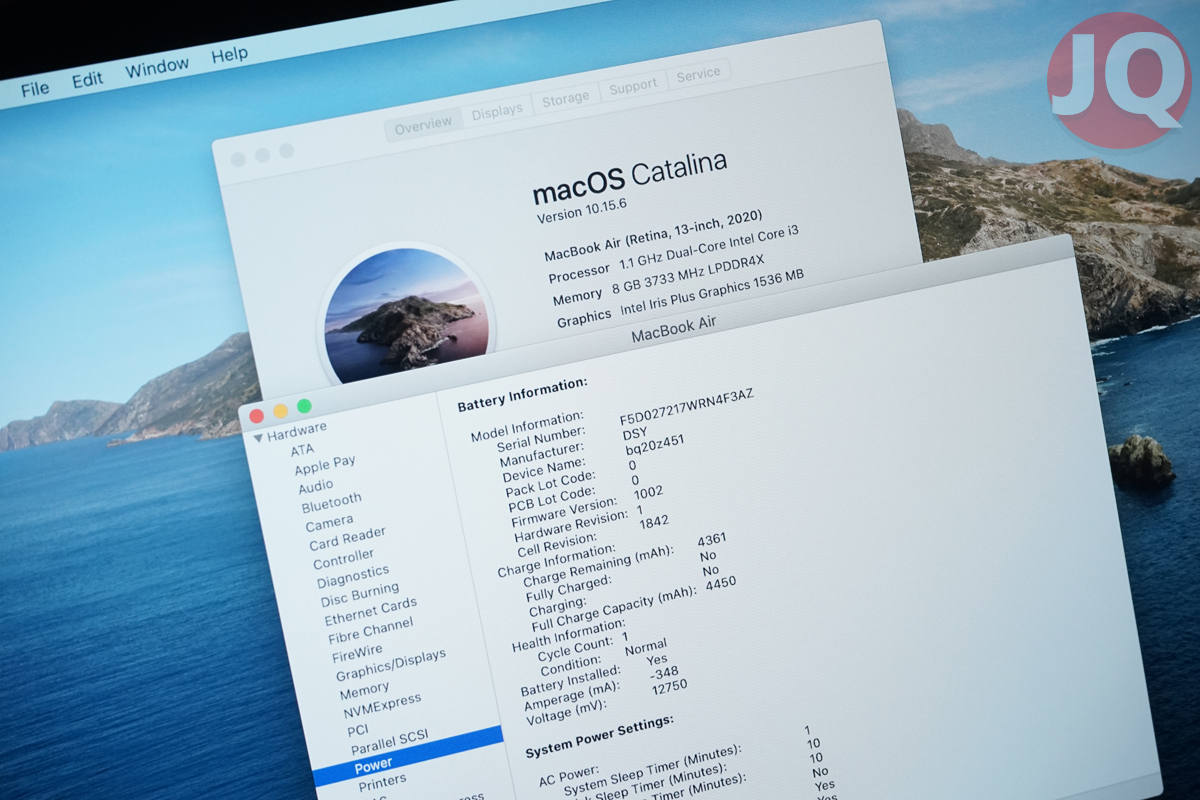Select Controller in the sidebar
This screenshot has height=800, width=1200.
tap(343, 559)
